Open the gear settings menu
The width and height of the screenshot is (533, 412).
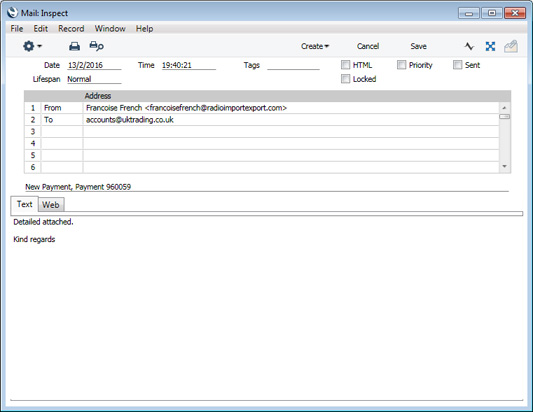32,46
